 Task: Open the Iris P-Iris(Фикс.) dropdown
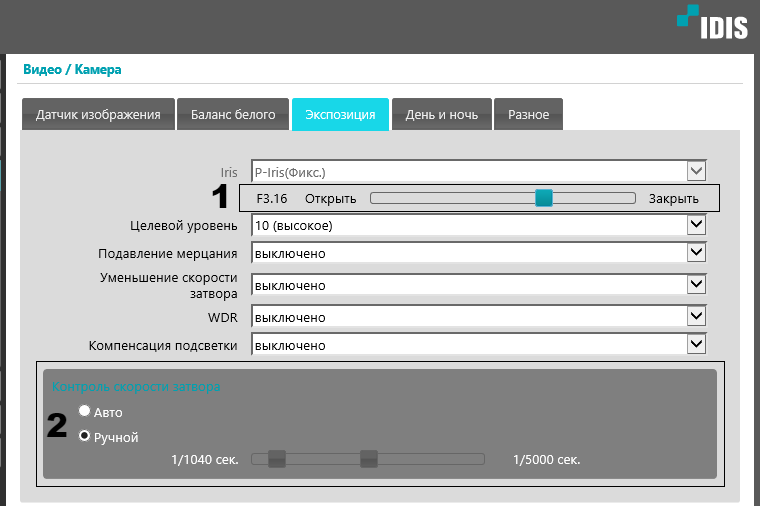[480, 171]
